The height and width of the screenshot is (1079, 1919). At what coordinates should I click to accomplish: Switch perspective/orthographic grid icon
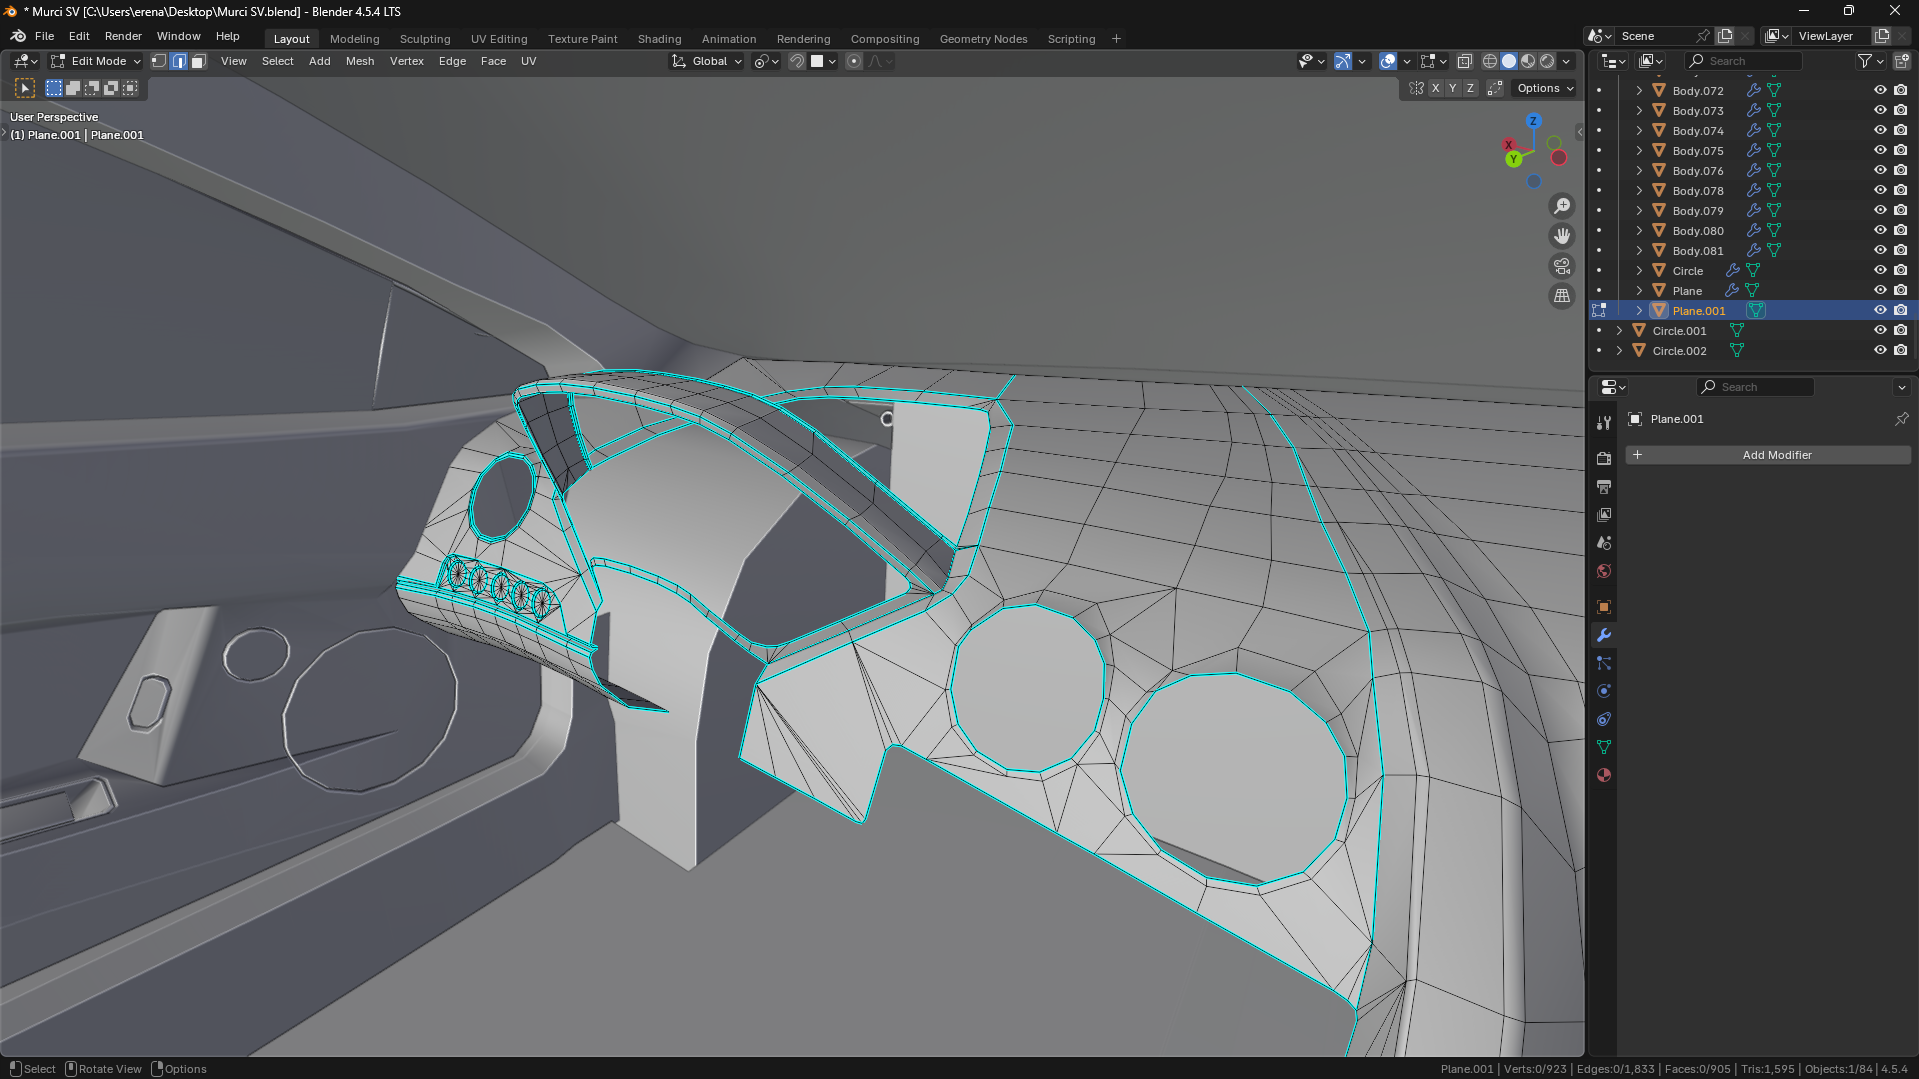click(1561, 296)
